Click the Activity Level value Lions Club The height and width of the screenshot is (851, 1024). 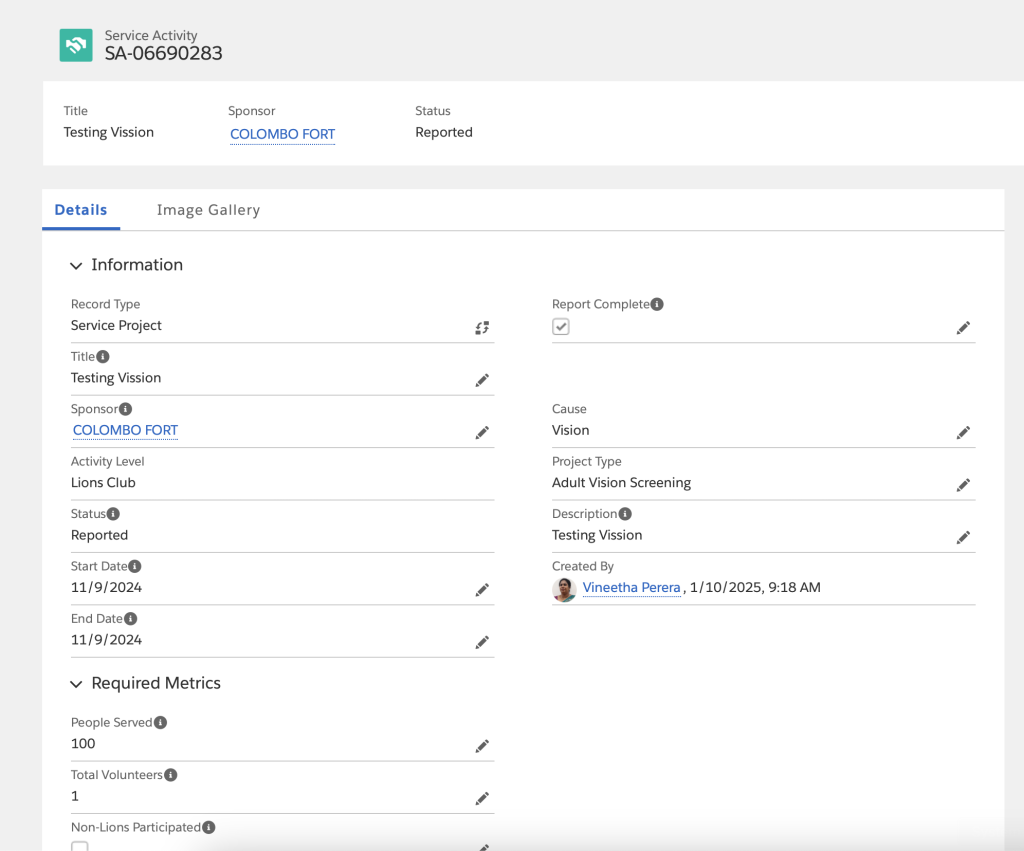103,483
